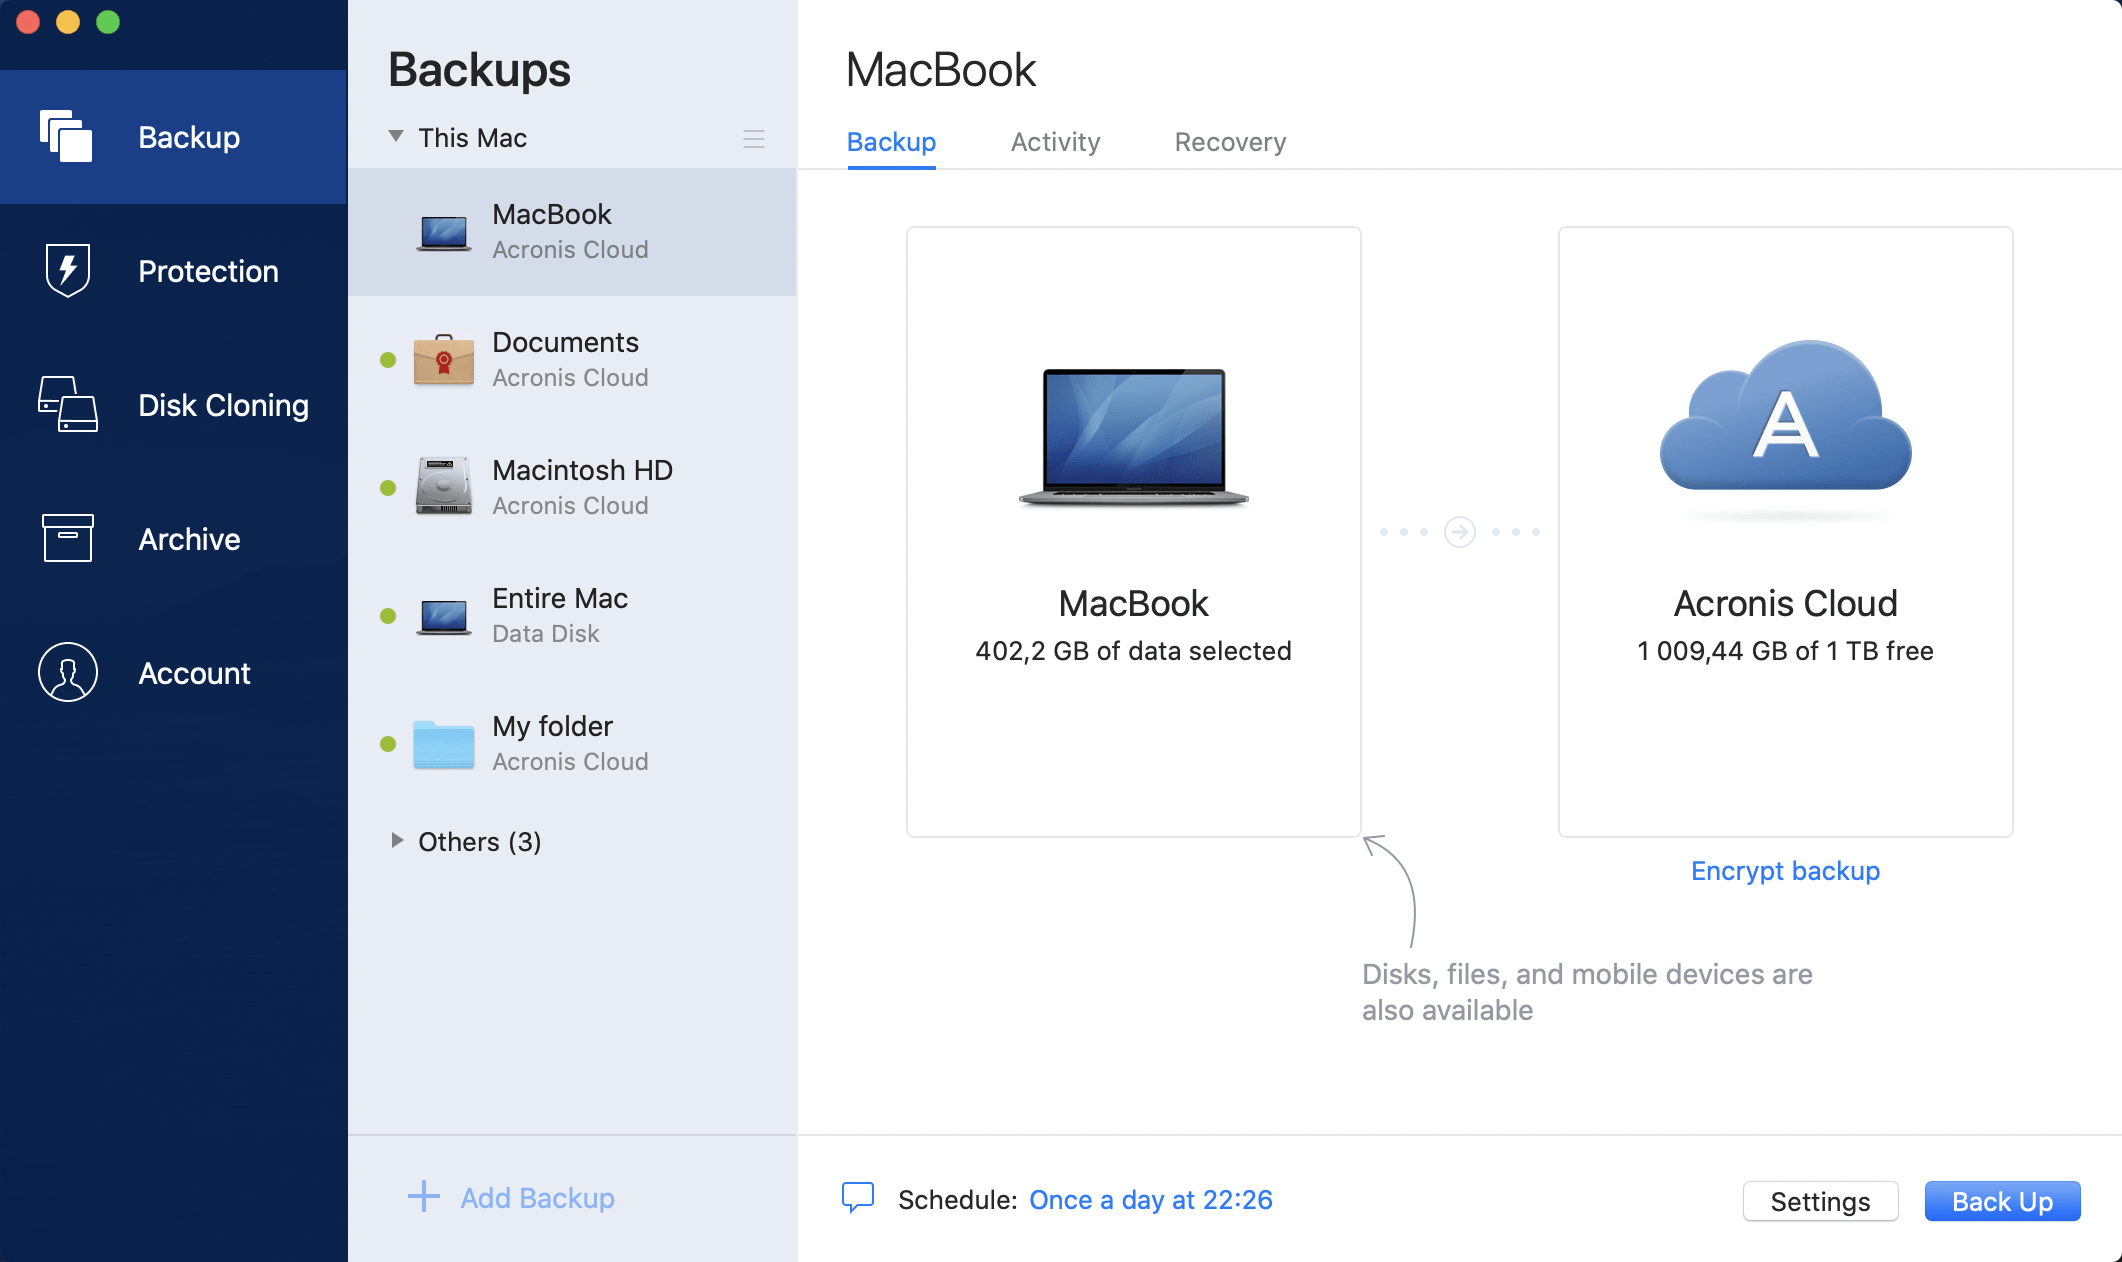Image resolution: width=2122 pixels, height=1262 pixels.
Task: Select the Backup sidebar icon
Action: tap(66, 137)
